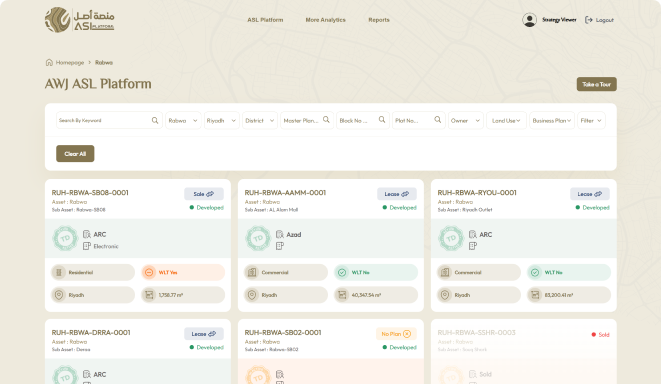Click the WLT Yes orange status icon
Viewport: 661px width, 384px height.
[149, 272]
